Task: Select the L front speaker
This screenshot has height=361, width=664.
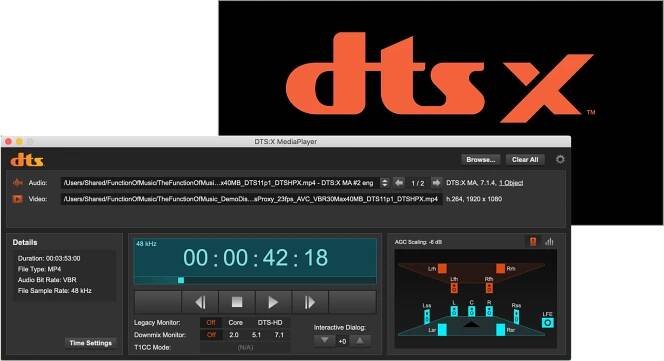Action: click(454, 311)
